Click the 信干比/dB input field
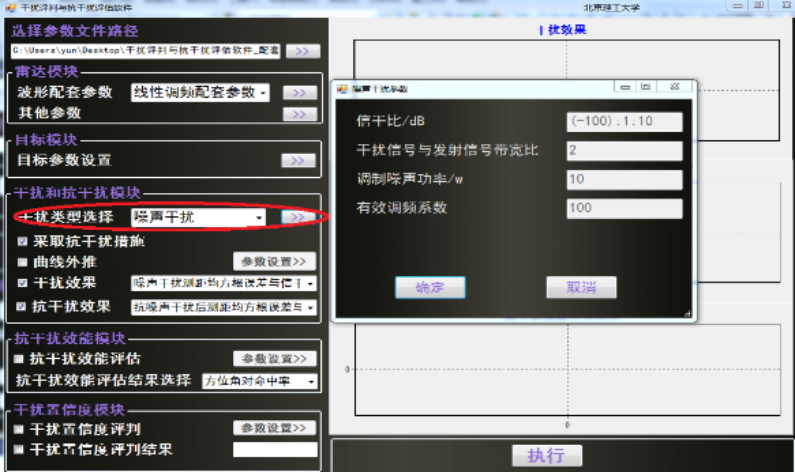 [624, 122]
